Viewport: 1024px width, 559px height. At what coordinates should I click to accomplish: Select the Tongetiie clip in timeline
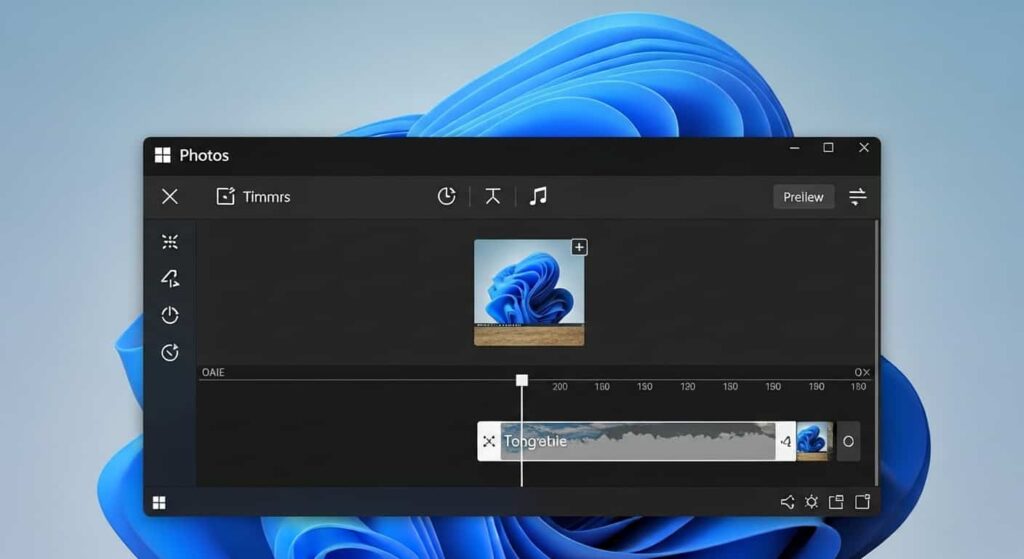tap(637, 441)
